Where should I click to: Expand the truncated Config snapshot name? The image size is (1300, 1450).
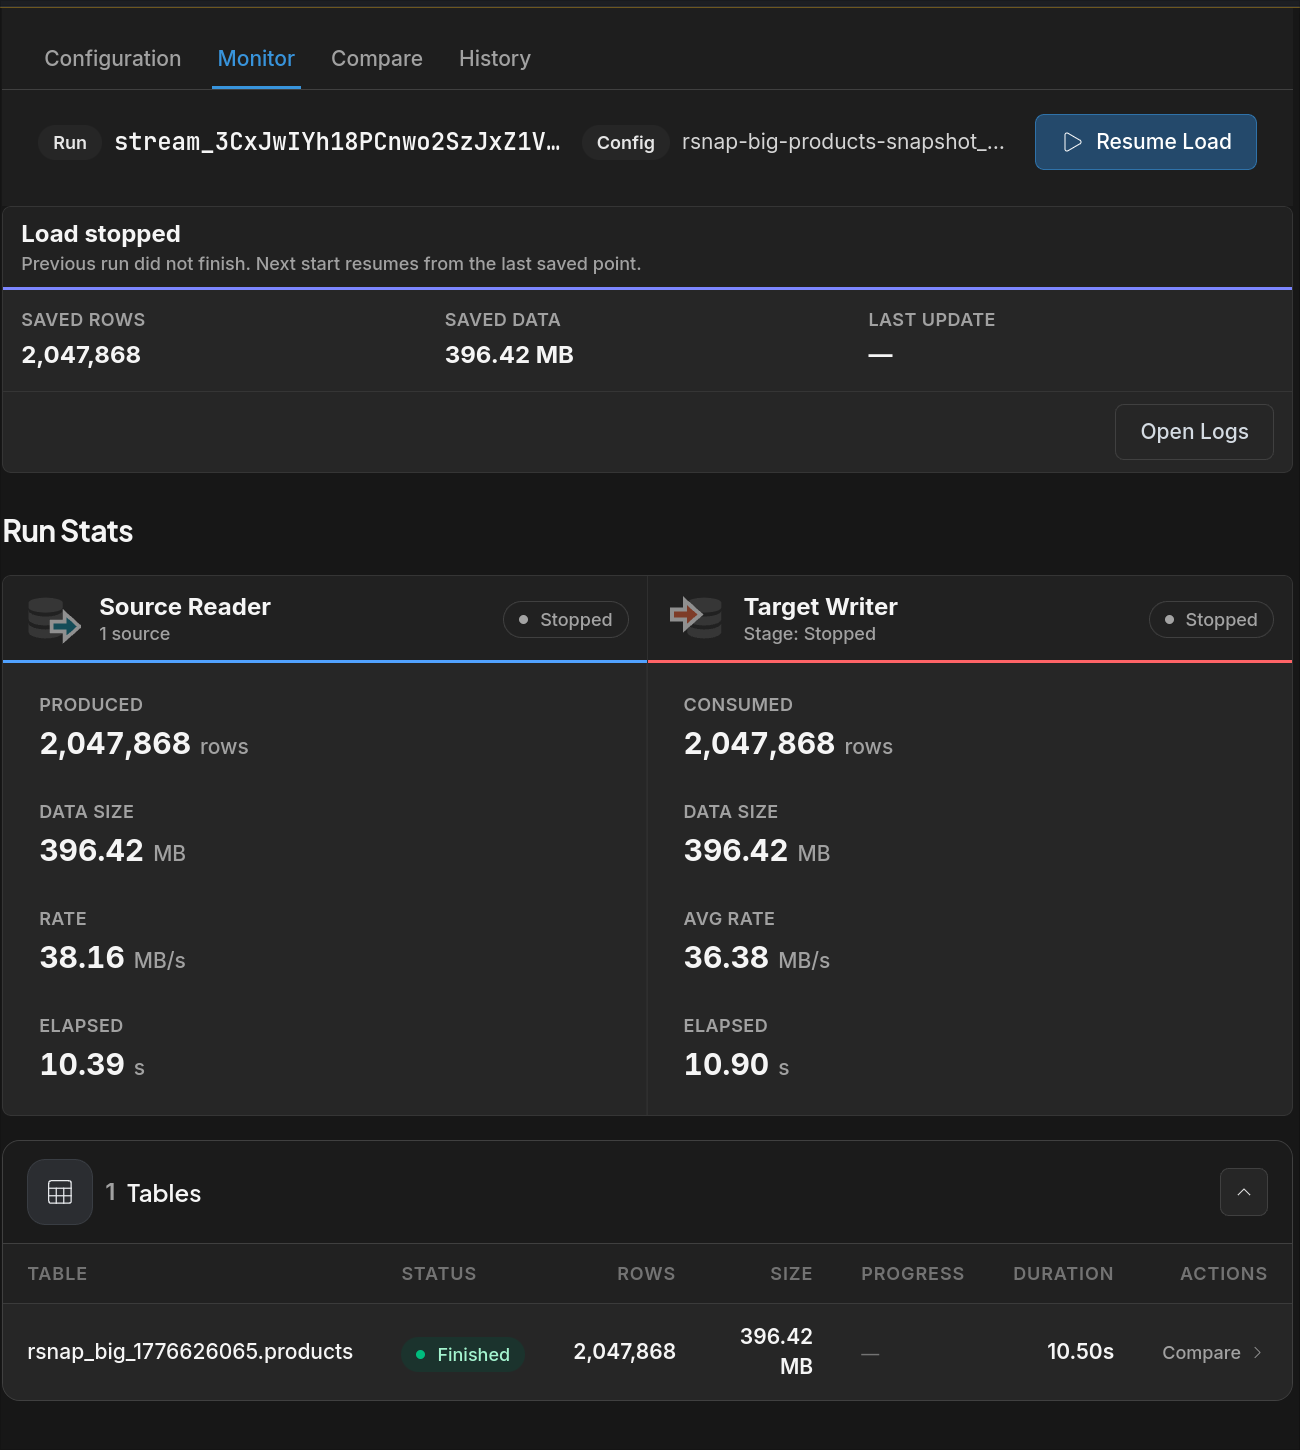tap(843, 142)
